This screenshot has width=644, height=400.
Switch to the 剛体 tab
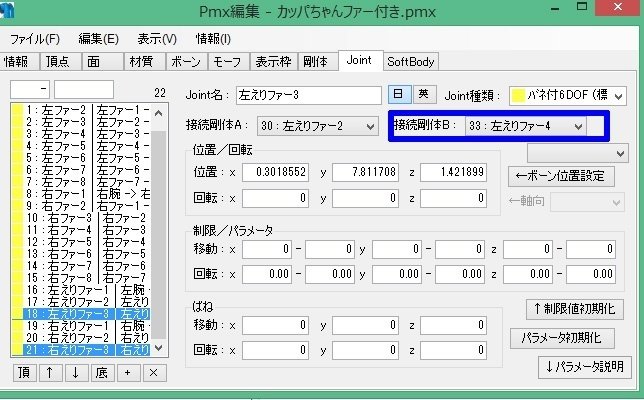318,62
